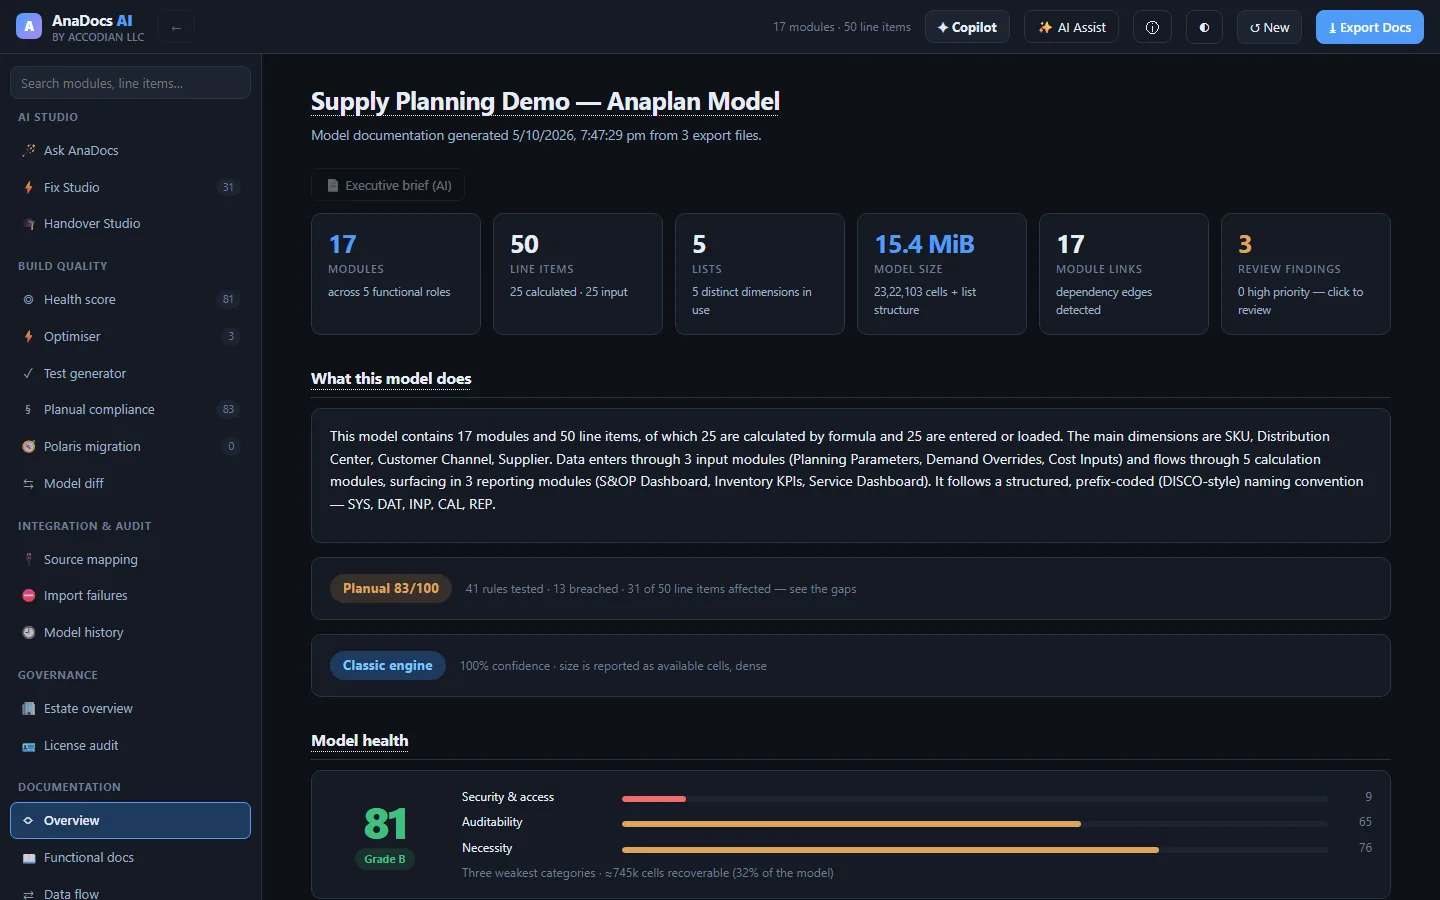Screen dimensions: 1440x900
Task: Click the AnaDocs AI logo icon
Action: pos(29,27)
